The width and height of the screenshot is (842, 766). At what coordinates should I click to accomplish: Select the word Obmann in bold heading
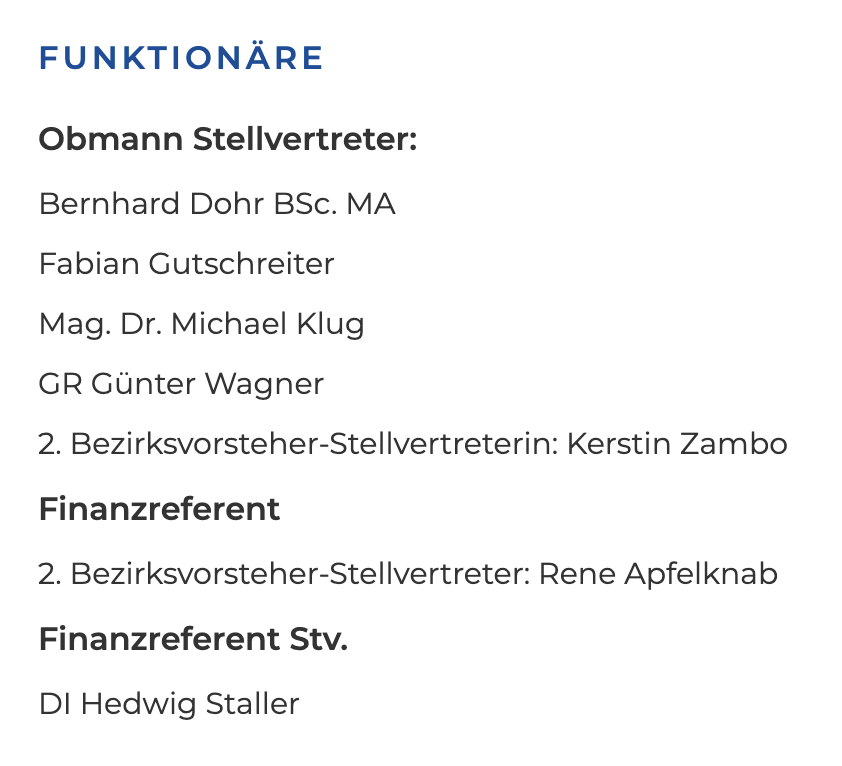click(111, 139)
